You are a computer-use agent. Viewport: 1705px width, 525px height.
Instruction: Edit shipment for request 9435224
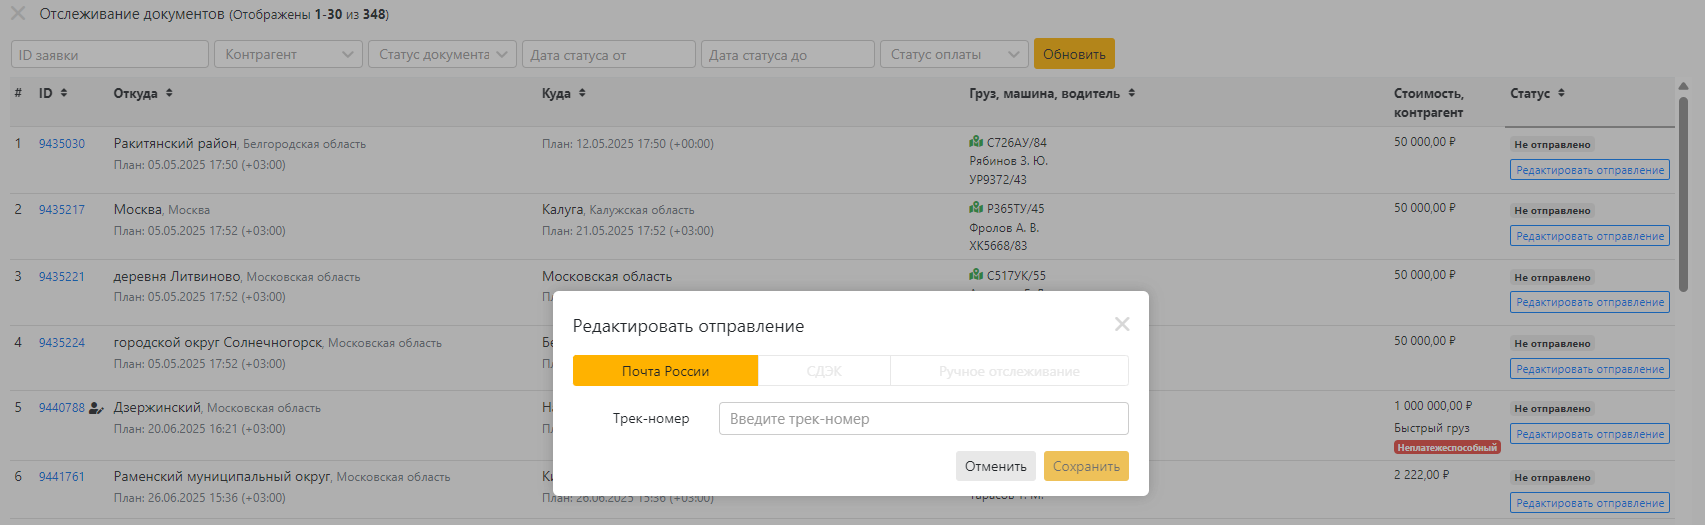pos(1590,369)
